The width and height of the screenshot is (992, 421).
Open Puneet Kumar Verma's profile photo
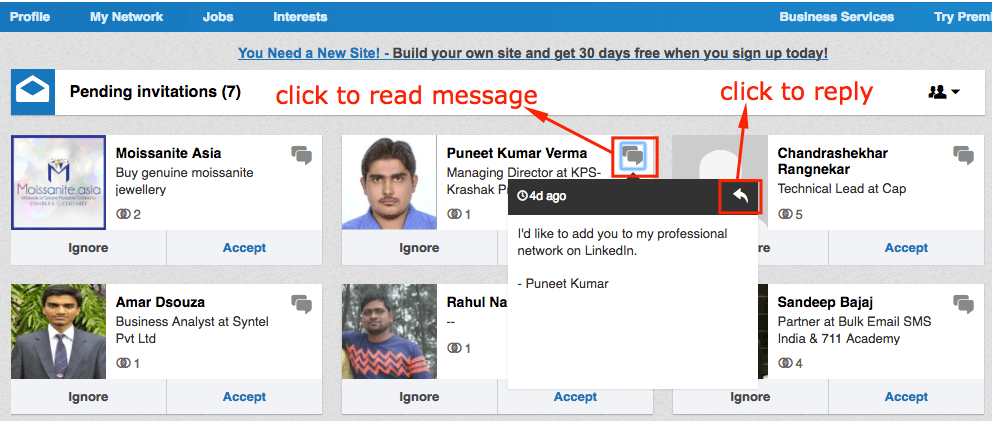tap(389, 182)
